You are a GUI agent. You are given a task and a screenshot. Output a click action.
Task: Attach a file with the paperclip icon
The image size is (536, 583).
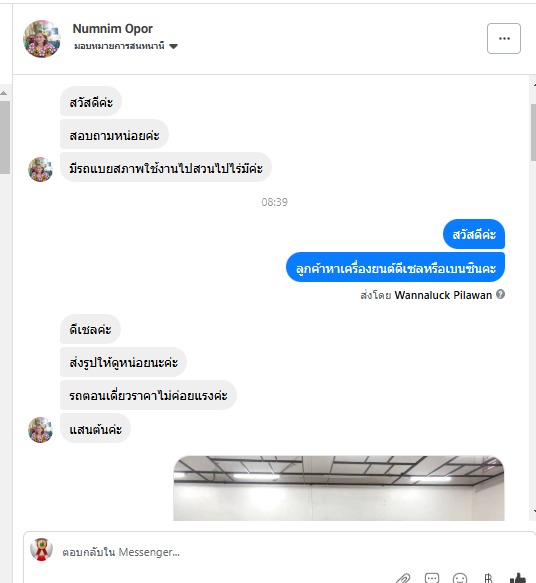tap(403, 579)
